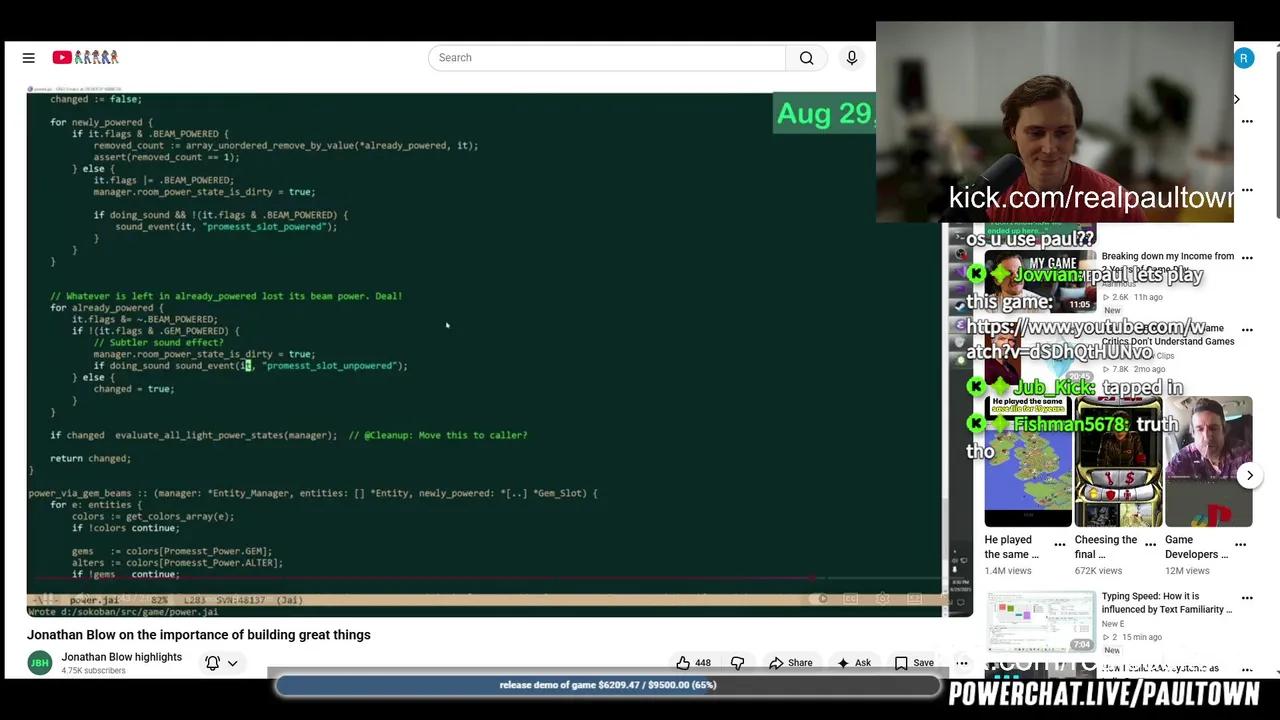Screen dimensions: 1280x720
Task: Click the 'power_via_gem_beams' function definition line
Action: pyautogui.click(x=313, y=493)
